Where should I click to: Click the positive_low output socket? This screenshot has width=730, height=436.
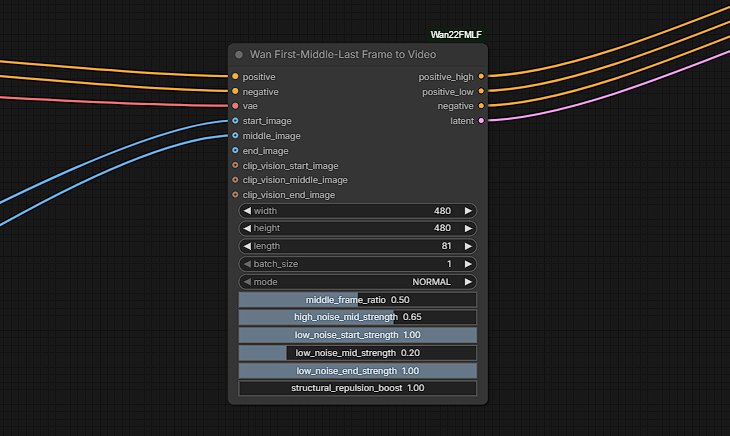click(481, 91)
